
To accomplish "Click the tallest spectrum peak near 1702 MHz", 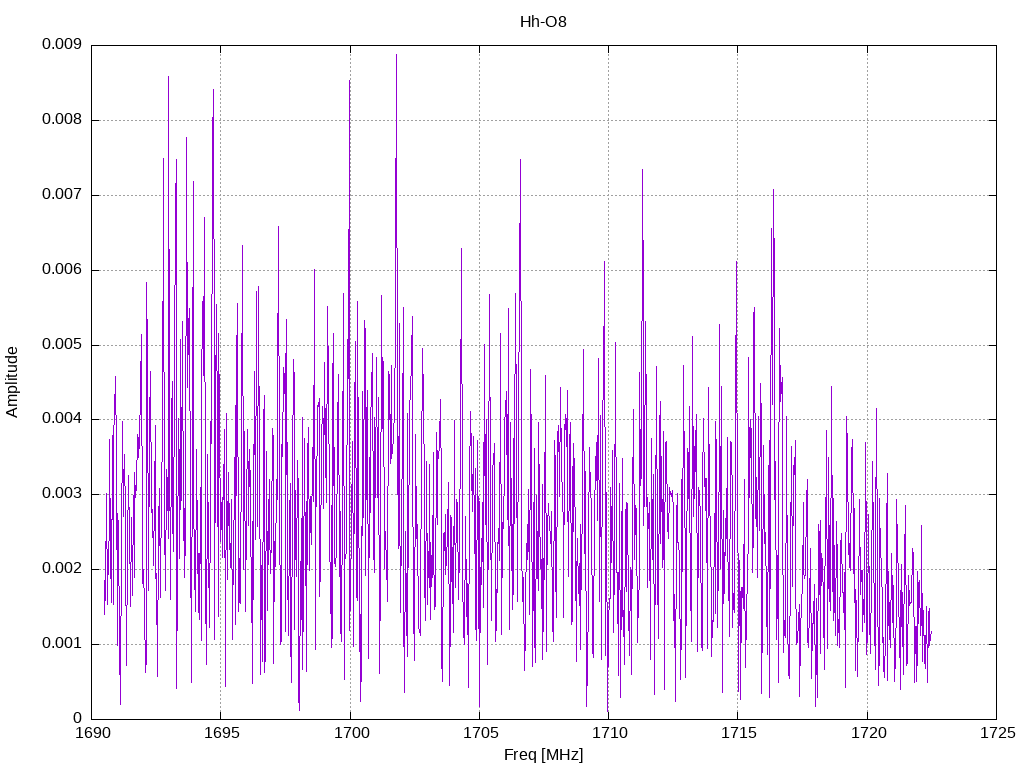I will click(396, 56).
